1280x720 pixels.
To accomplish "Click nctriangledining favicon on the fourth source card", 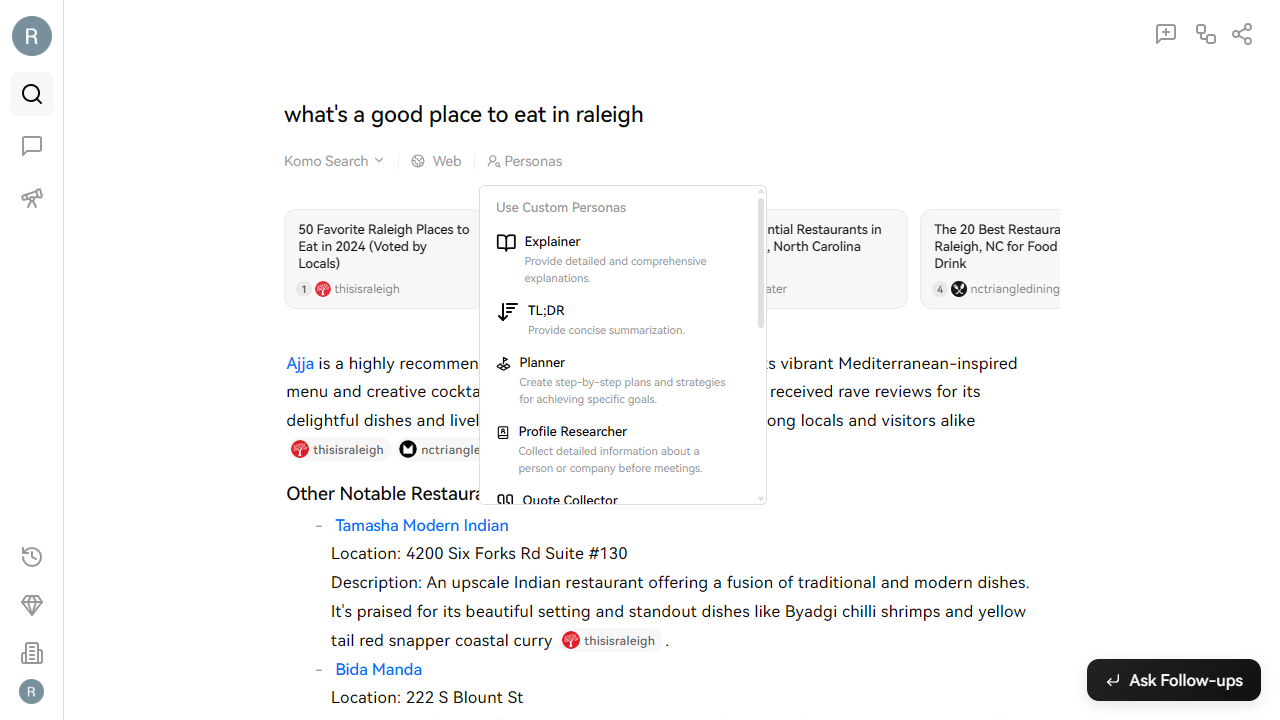I will tap(959, 289).
